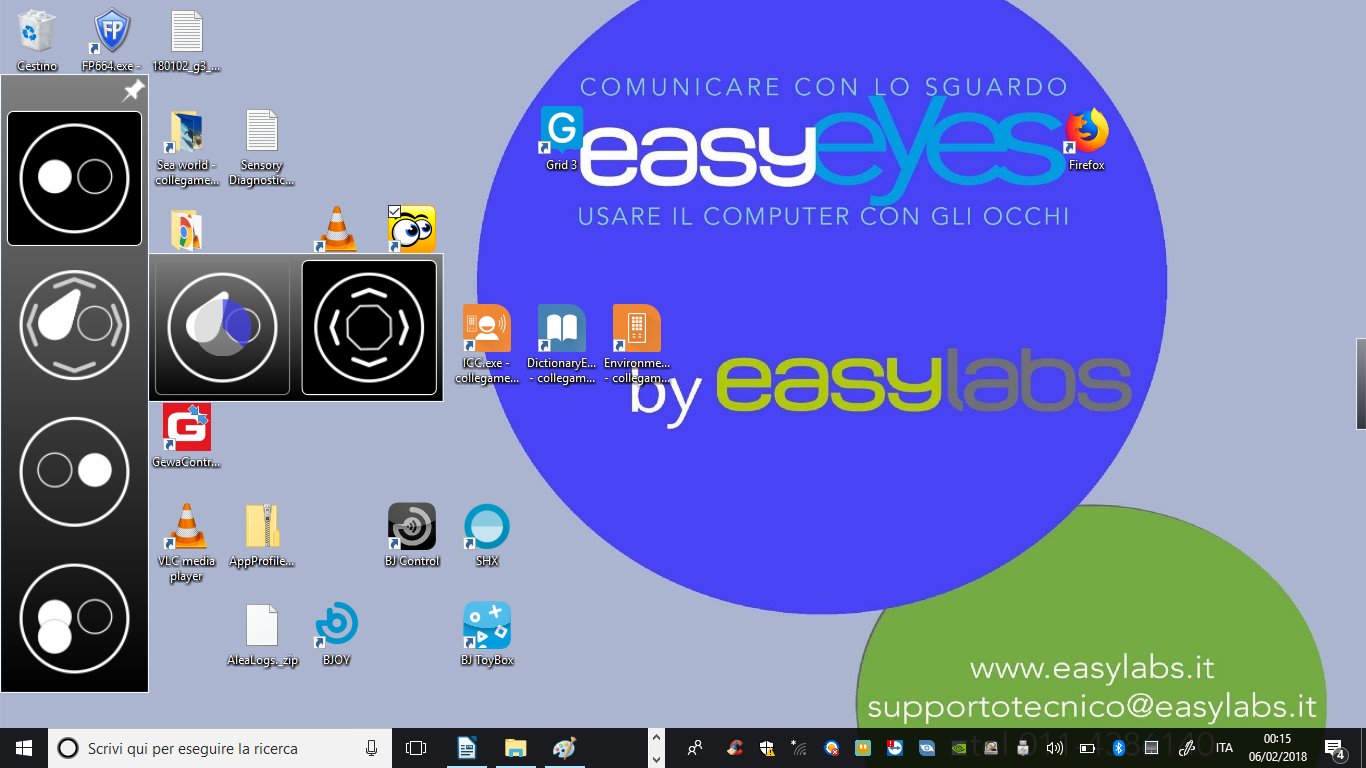1366x768 pixels.
Task: Activate the Cortana microphone
Action: pos(372,748)
